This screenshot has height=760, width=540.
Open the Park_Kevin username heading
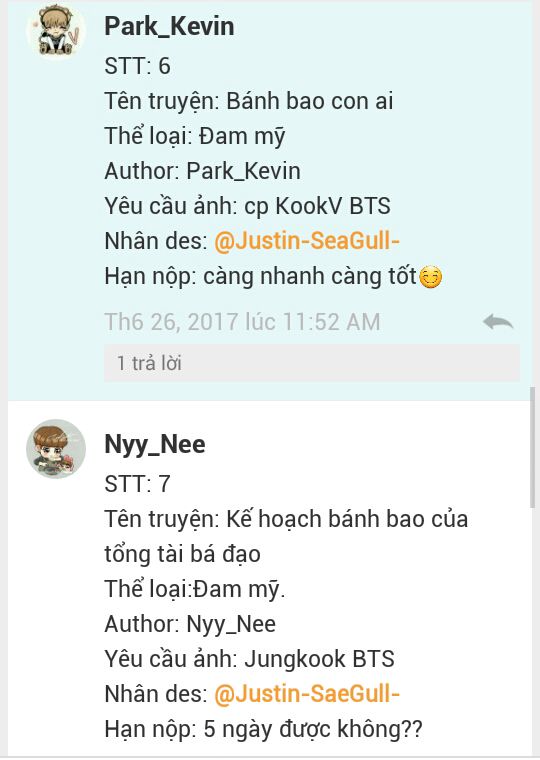169,26
